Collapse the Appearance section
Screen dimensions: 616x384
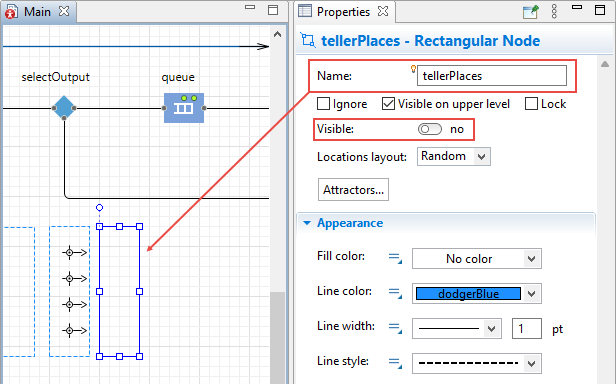(307, 223)
